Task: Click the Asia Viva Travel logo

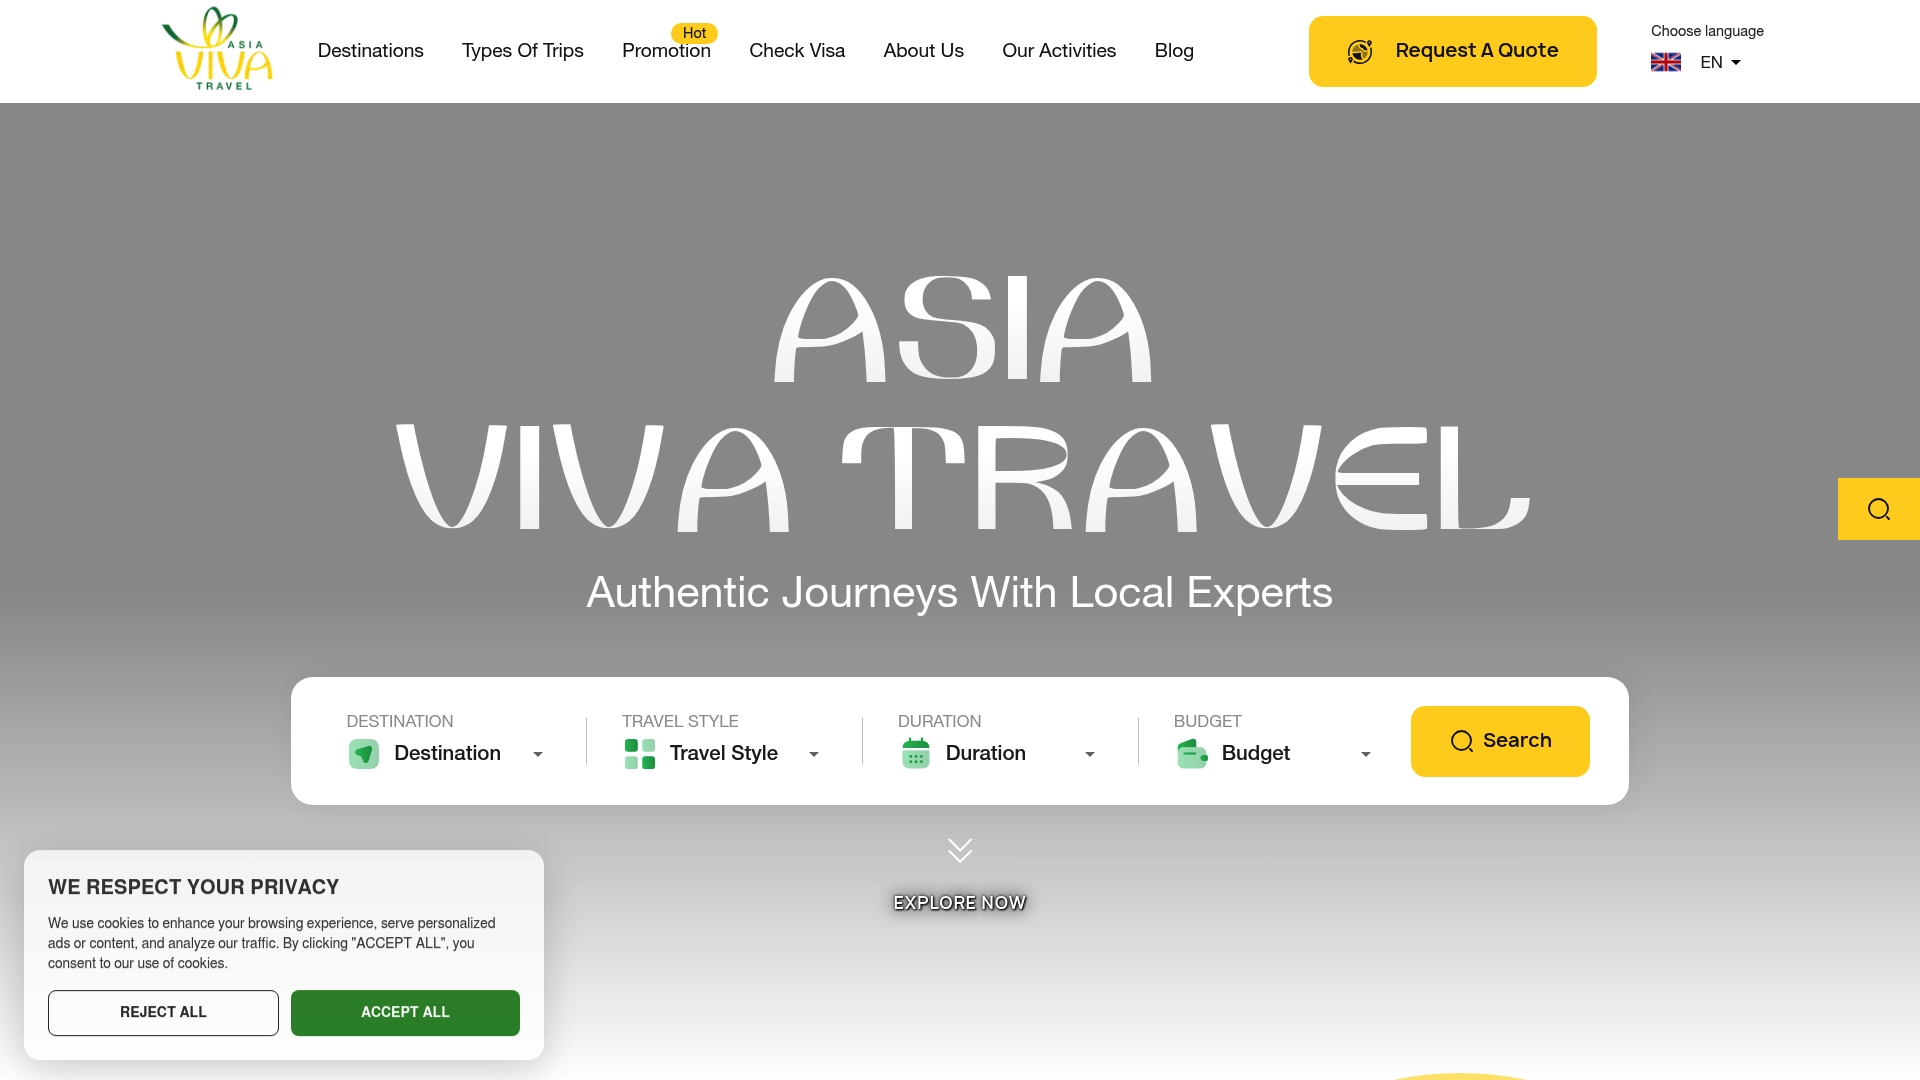Action: coord(217,49)
